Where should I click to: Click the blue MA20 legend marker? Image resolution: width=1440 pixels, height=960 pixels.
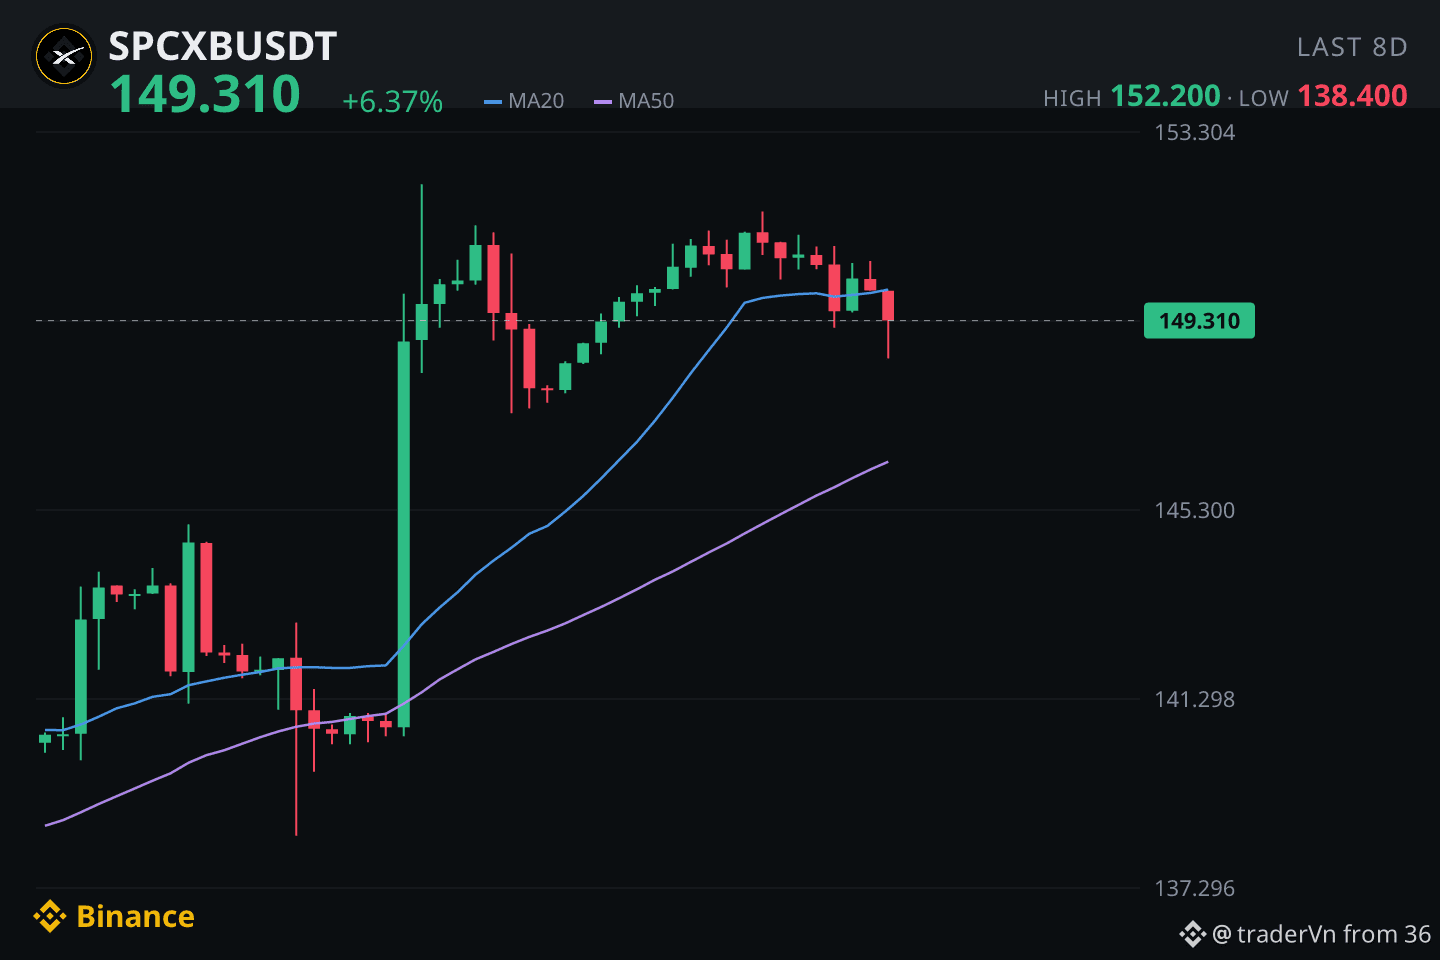click(x=492, y=101)
